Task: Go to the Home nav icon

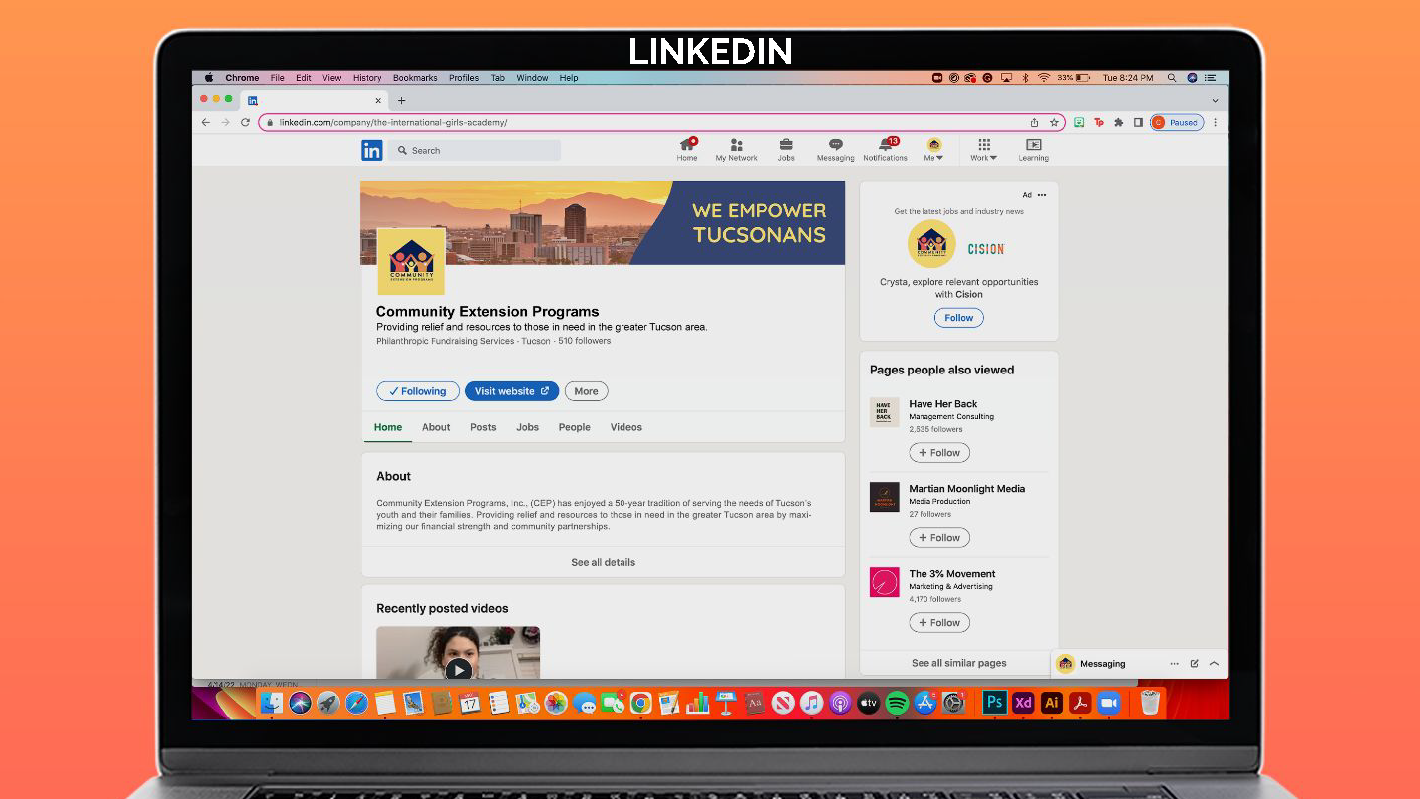Action: [x=687, y=150]
